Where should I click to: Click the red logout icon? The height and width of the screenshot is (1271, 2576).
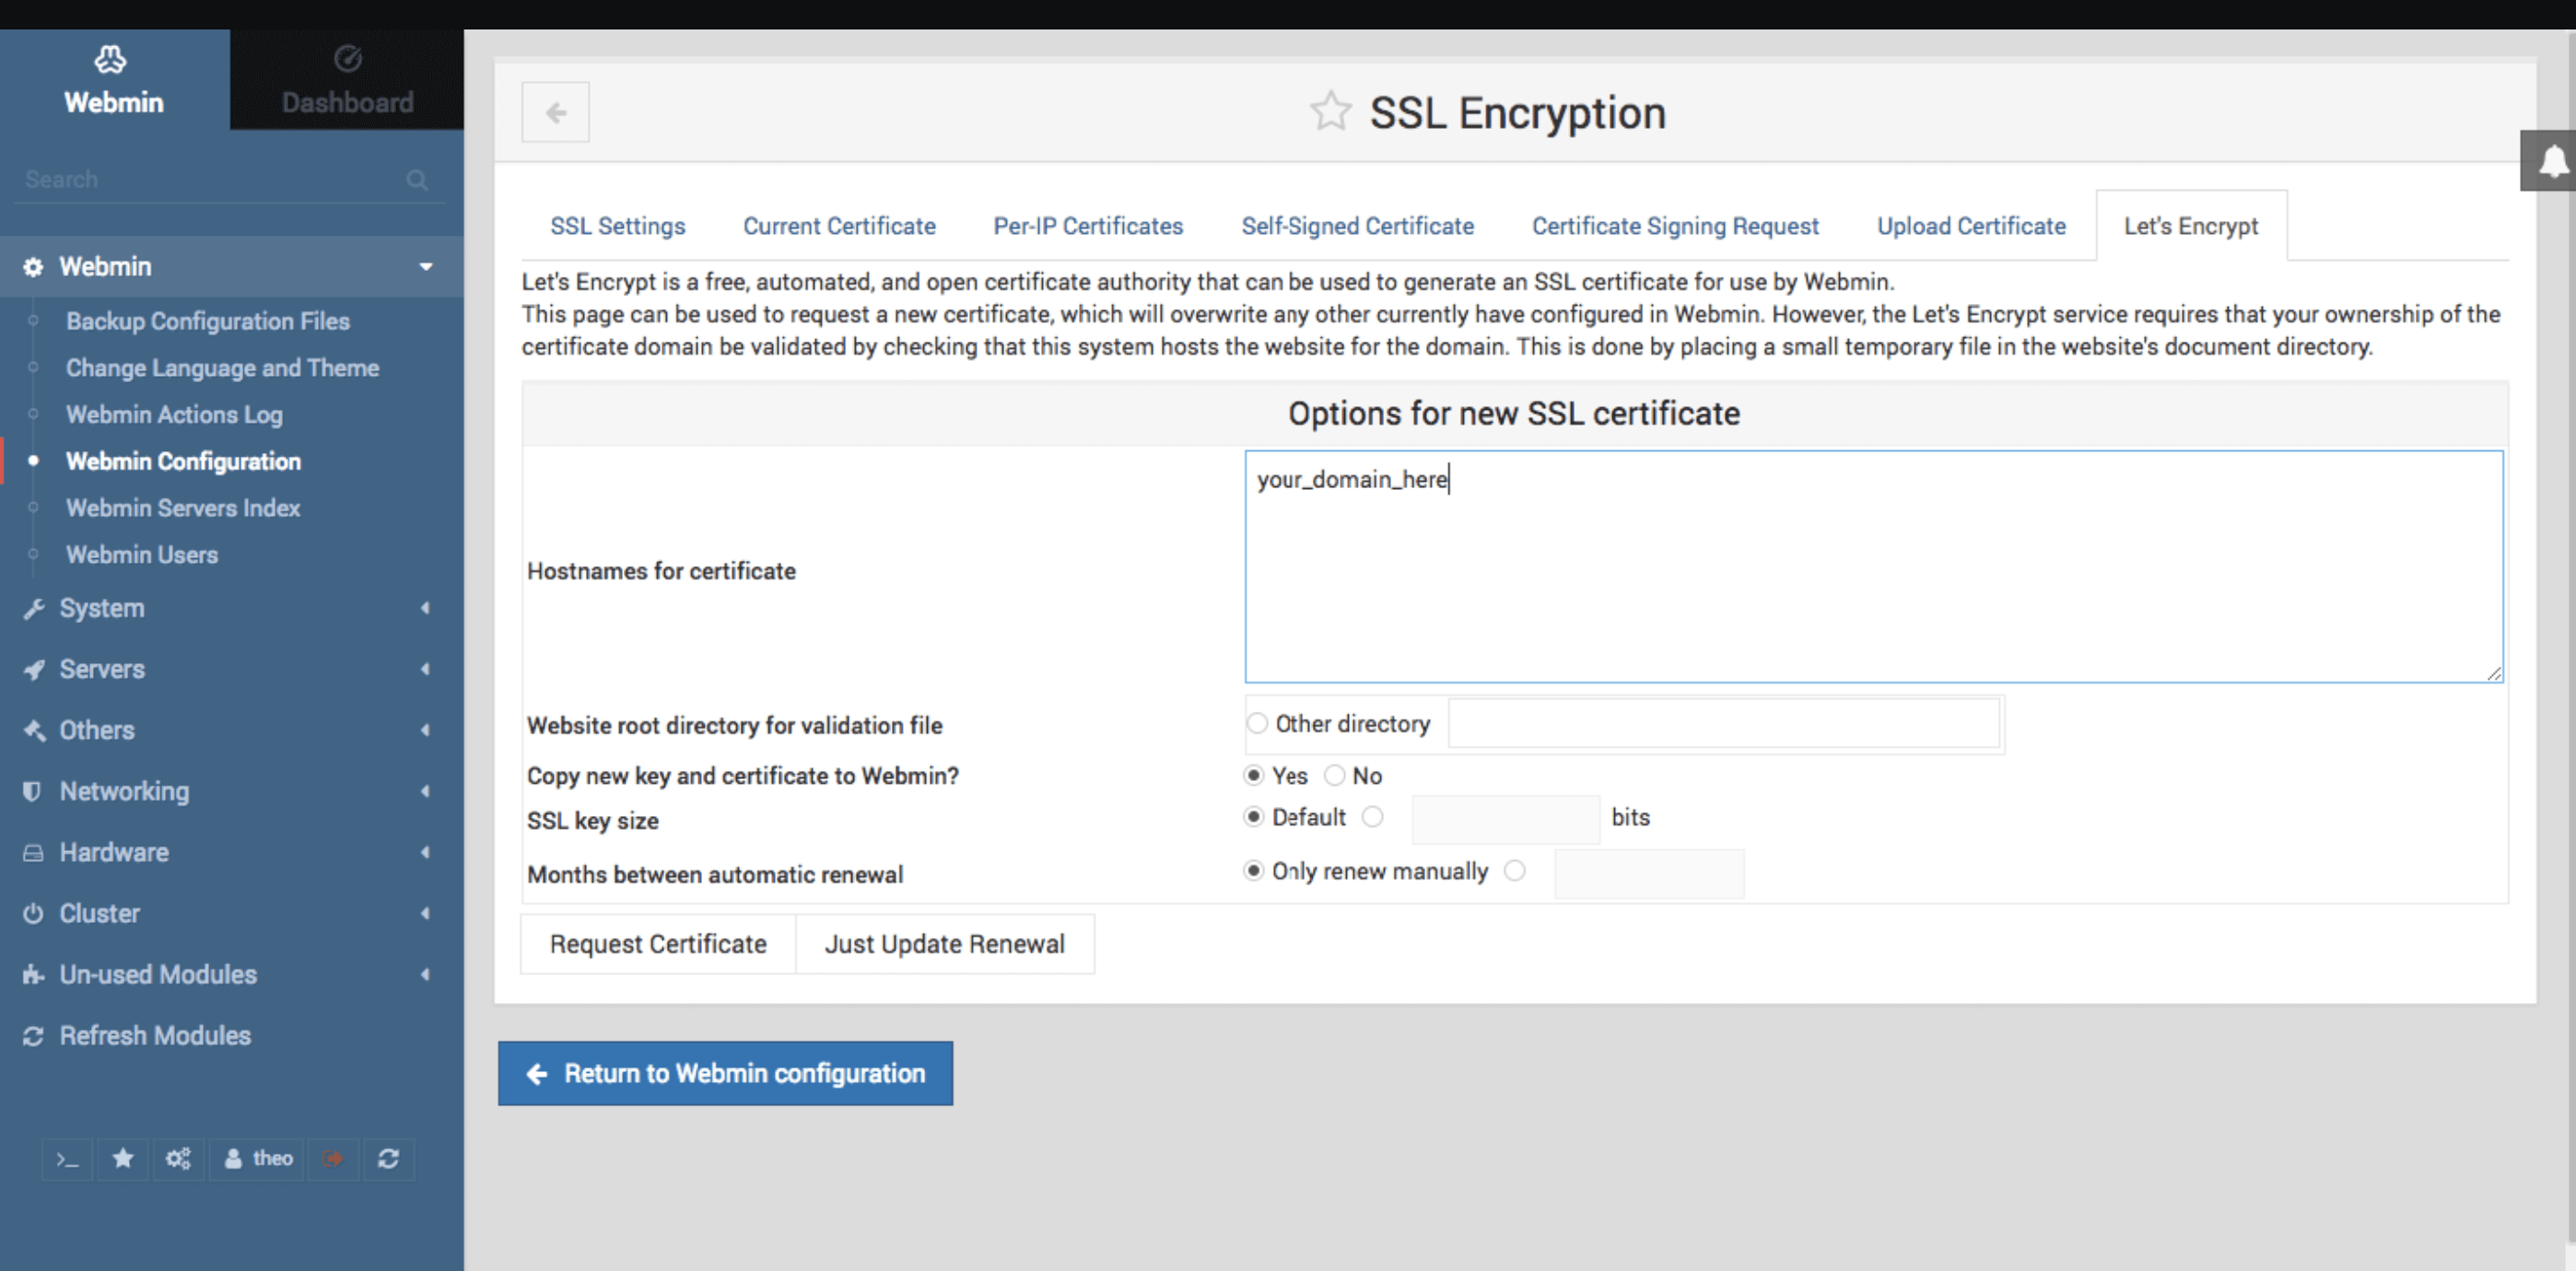tap(333, 1159)
